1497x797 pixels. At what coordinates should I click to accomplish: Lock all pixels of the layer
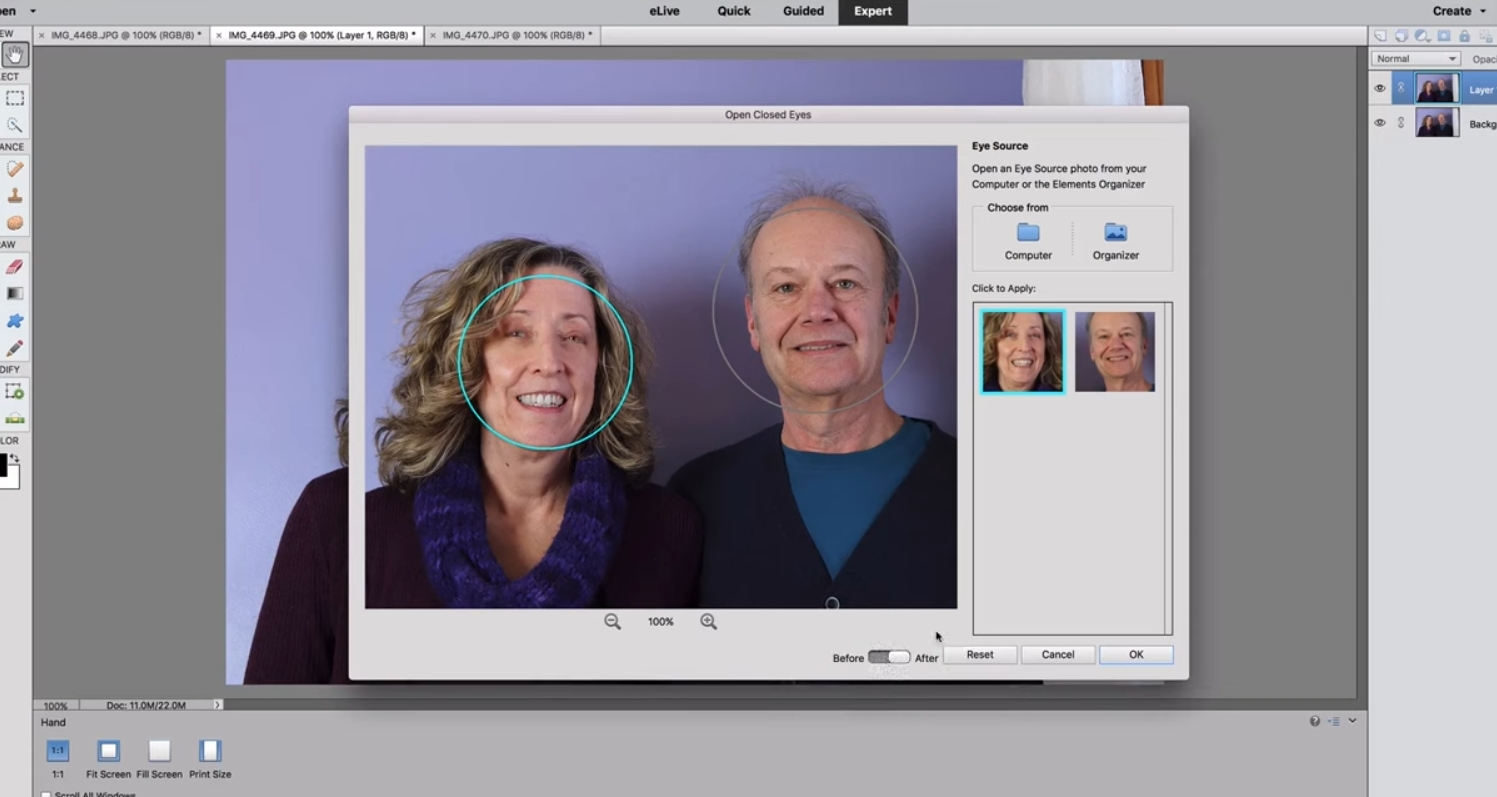[1464, 36]
